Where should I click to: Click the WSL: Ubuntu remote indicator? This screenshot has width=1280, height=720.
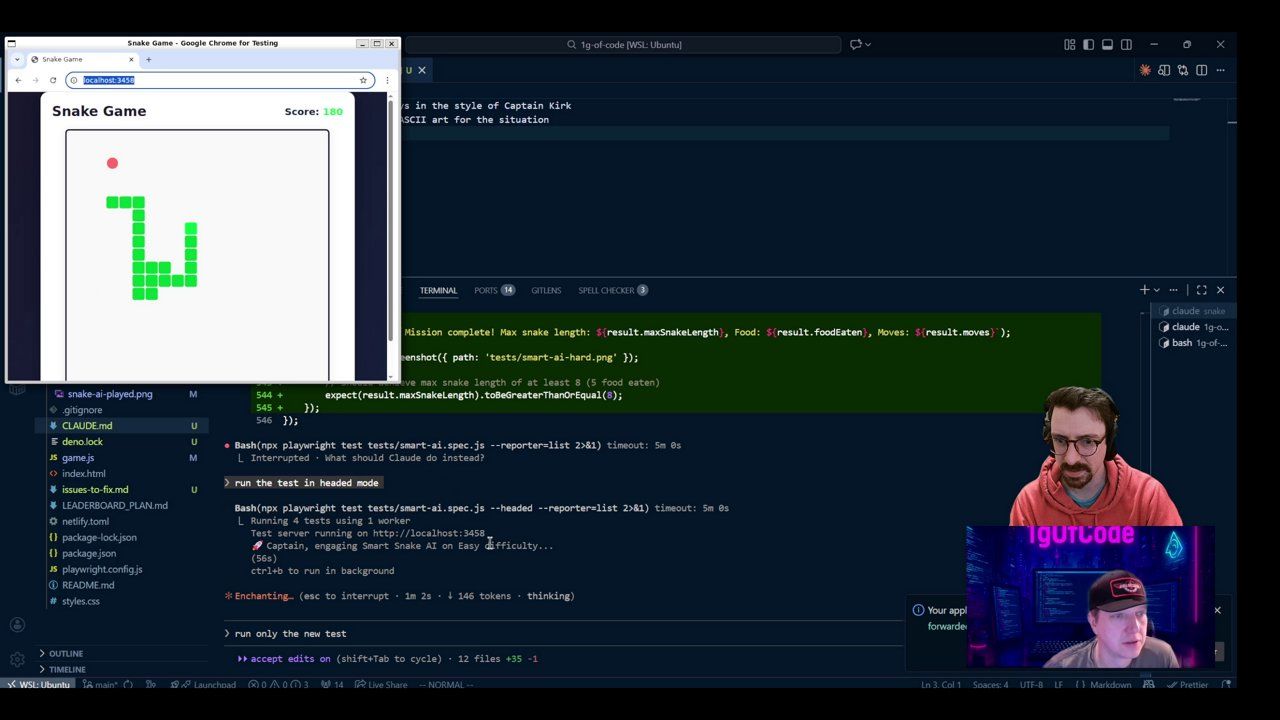coord(38,685)
